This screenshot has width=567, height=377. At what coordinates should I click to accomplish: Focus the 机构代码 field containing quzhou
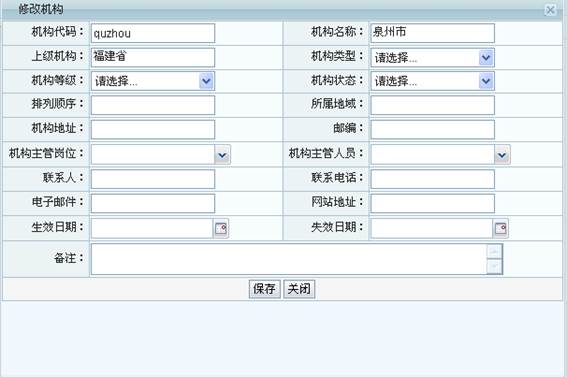pos(153,33)
